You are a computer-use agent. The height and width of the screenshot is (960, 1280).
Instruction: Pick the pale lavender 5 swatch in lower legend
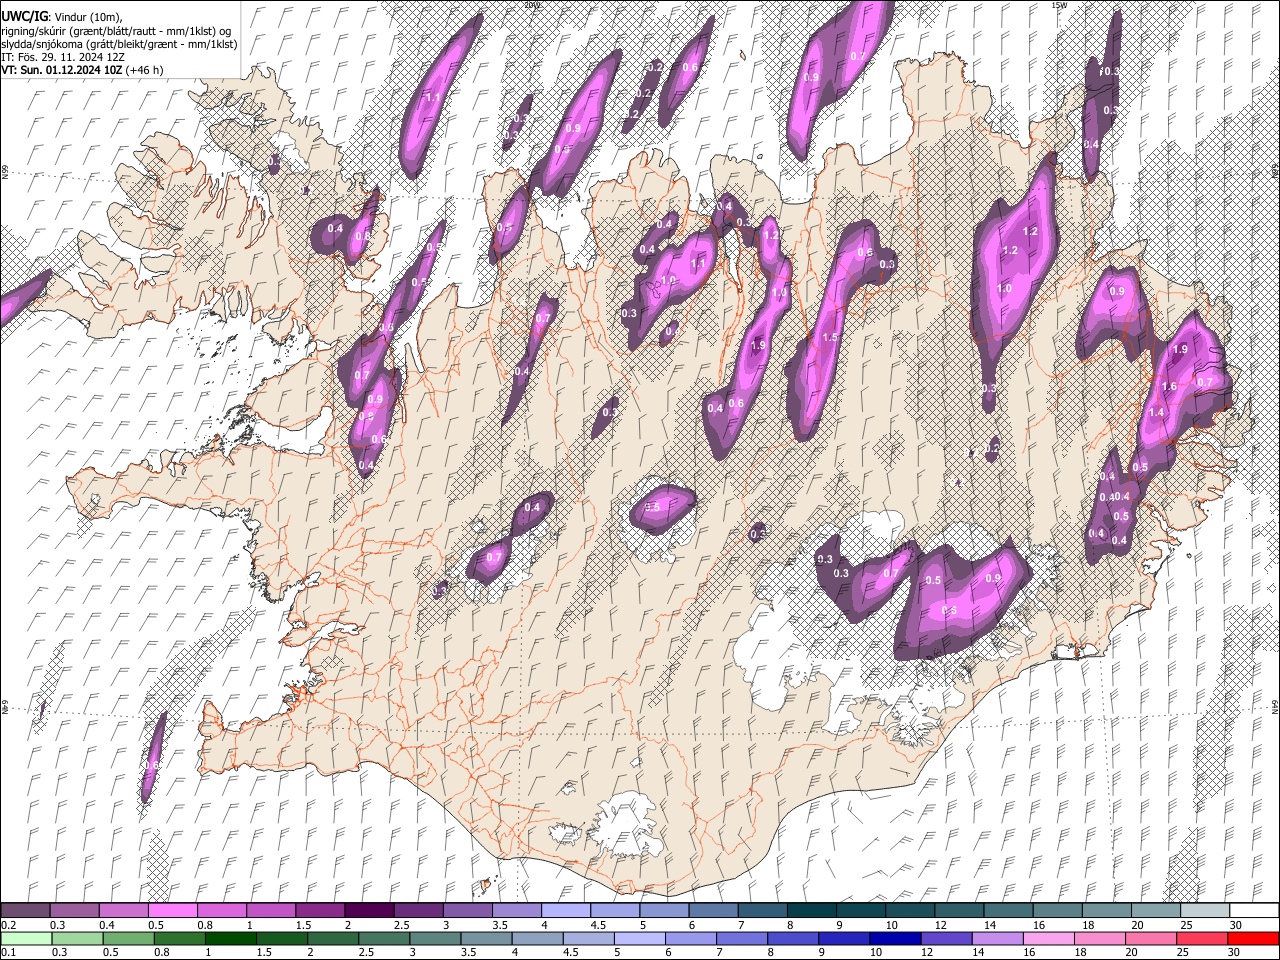tap(638, 938)
